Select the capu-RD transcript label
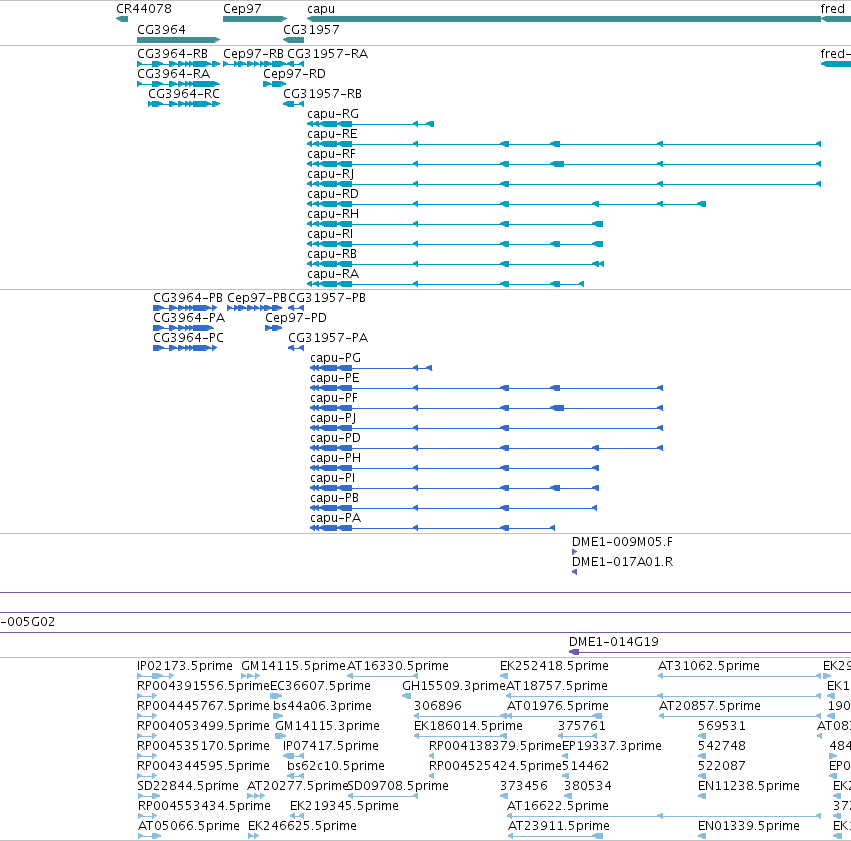The width and height of the screenshot is (851, 841). 333,194
